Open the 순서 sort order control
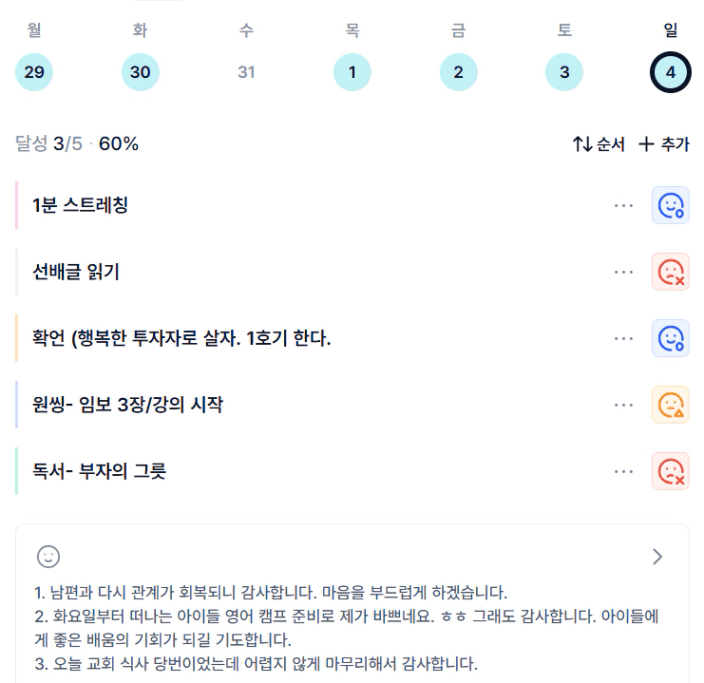Viewport: 704px width, 683px height. [x=598, y=144]
